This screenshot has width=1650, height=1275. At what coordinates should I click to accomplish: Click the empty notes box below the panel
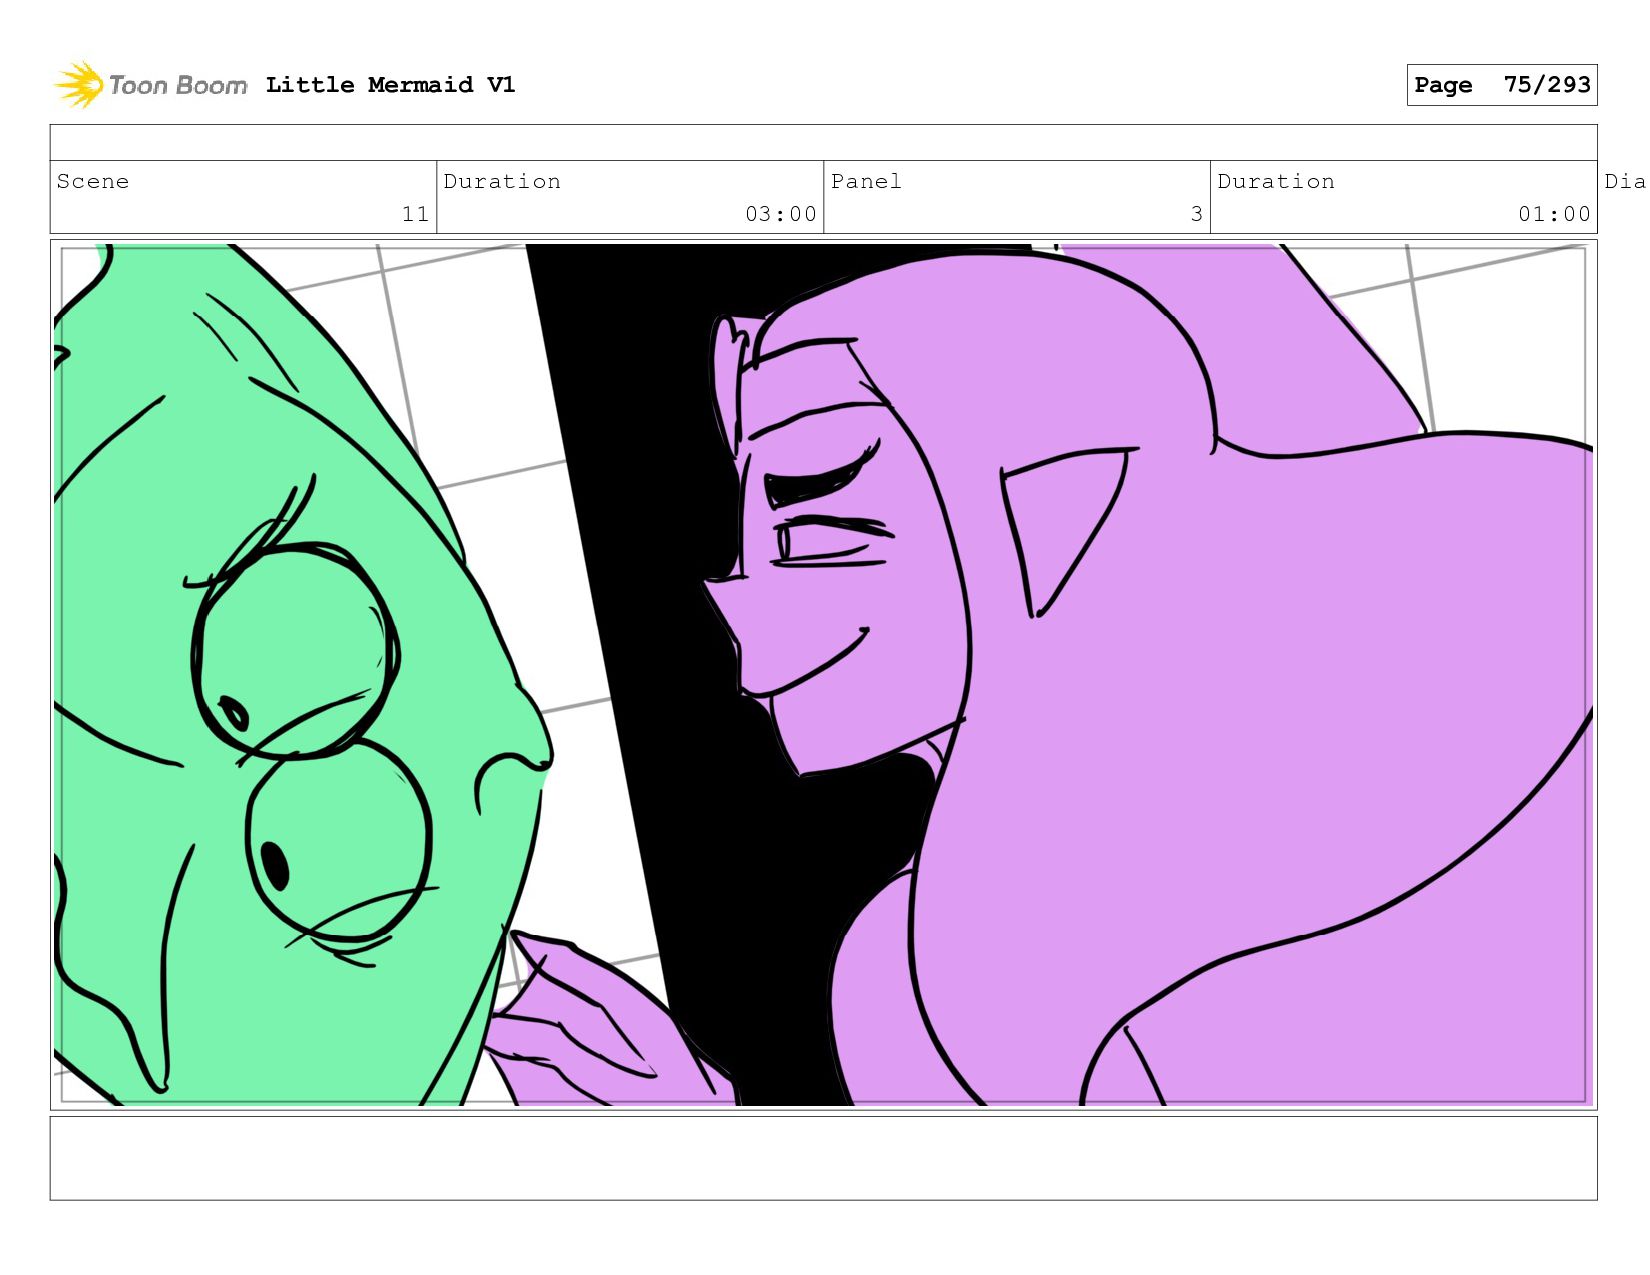pyautogui.click(x=823, y=1158)
